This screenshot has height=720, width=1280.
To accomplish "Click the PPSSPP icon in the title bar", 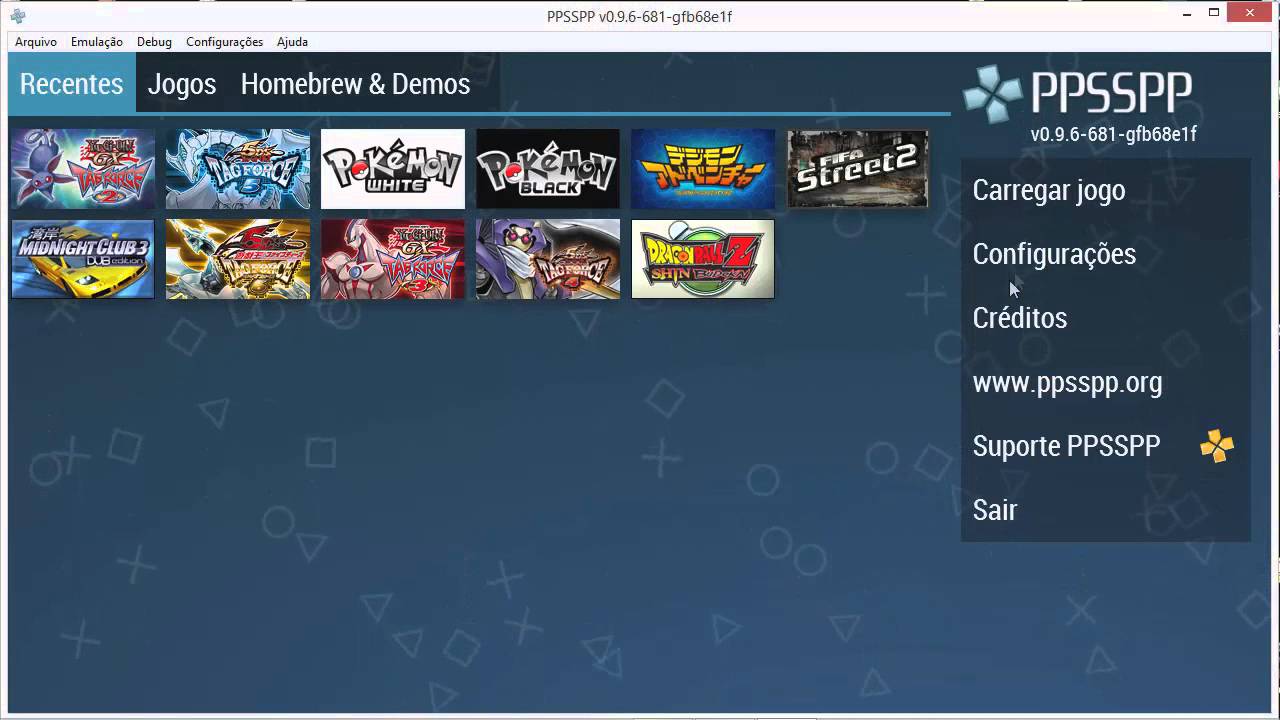I will 18,16.
